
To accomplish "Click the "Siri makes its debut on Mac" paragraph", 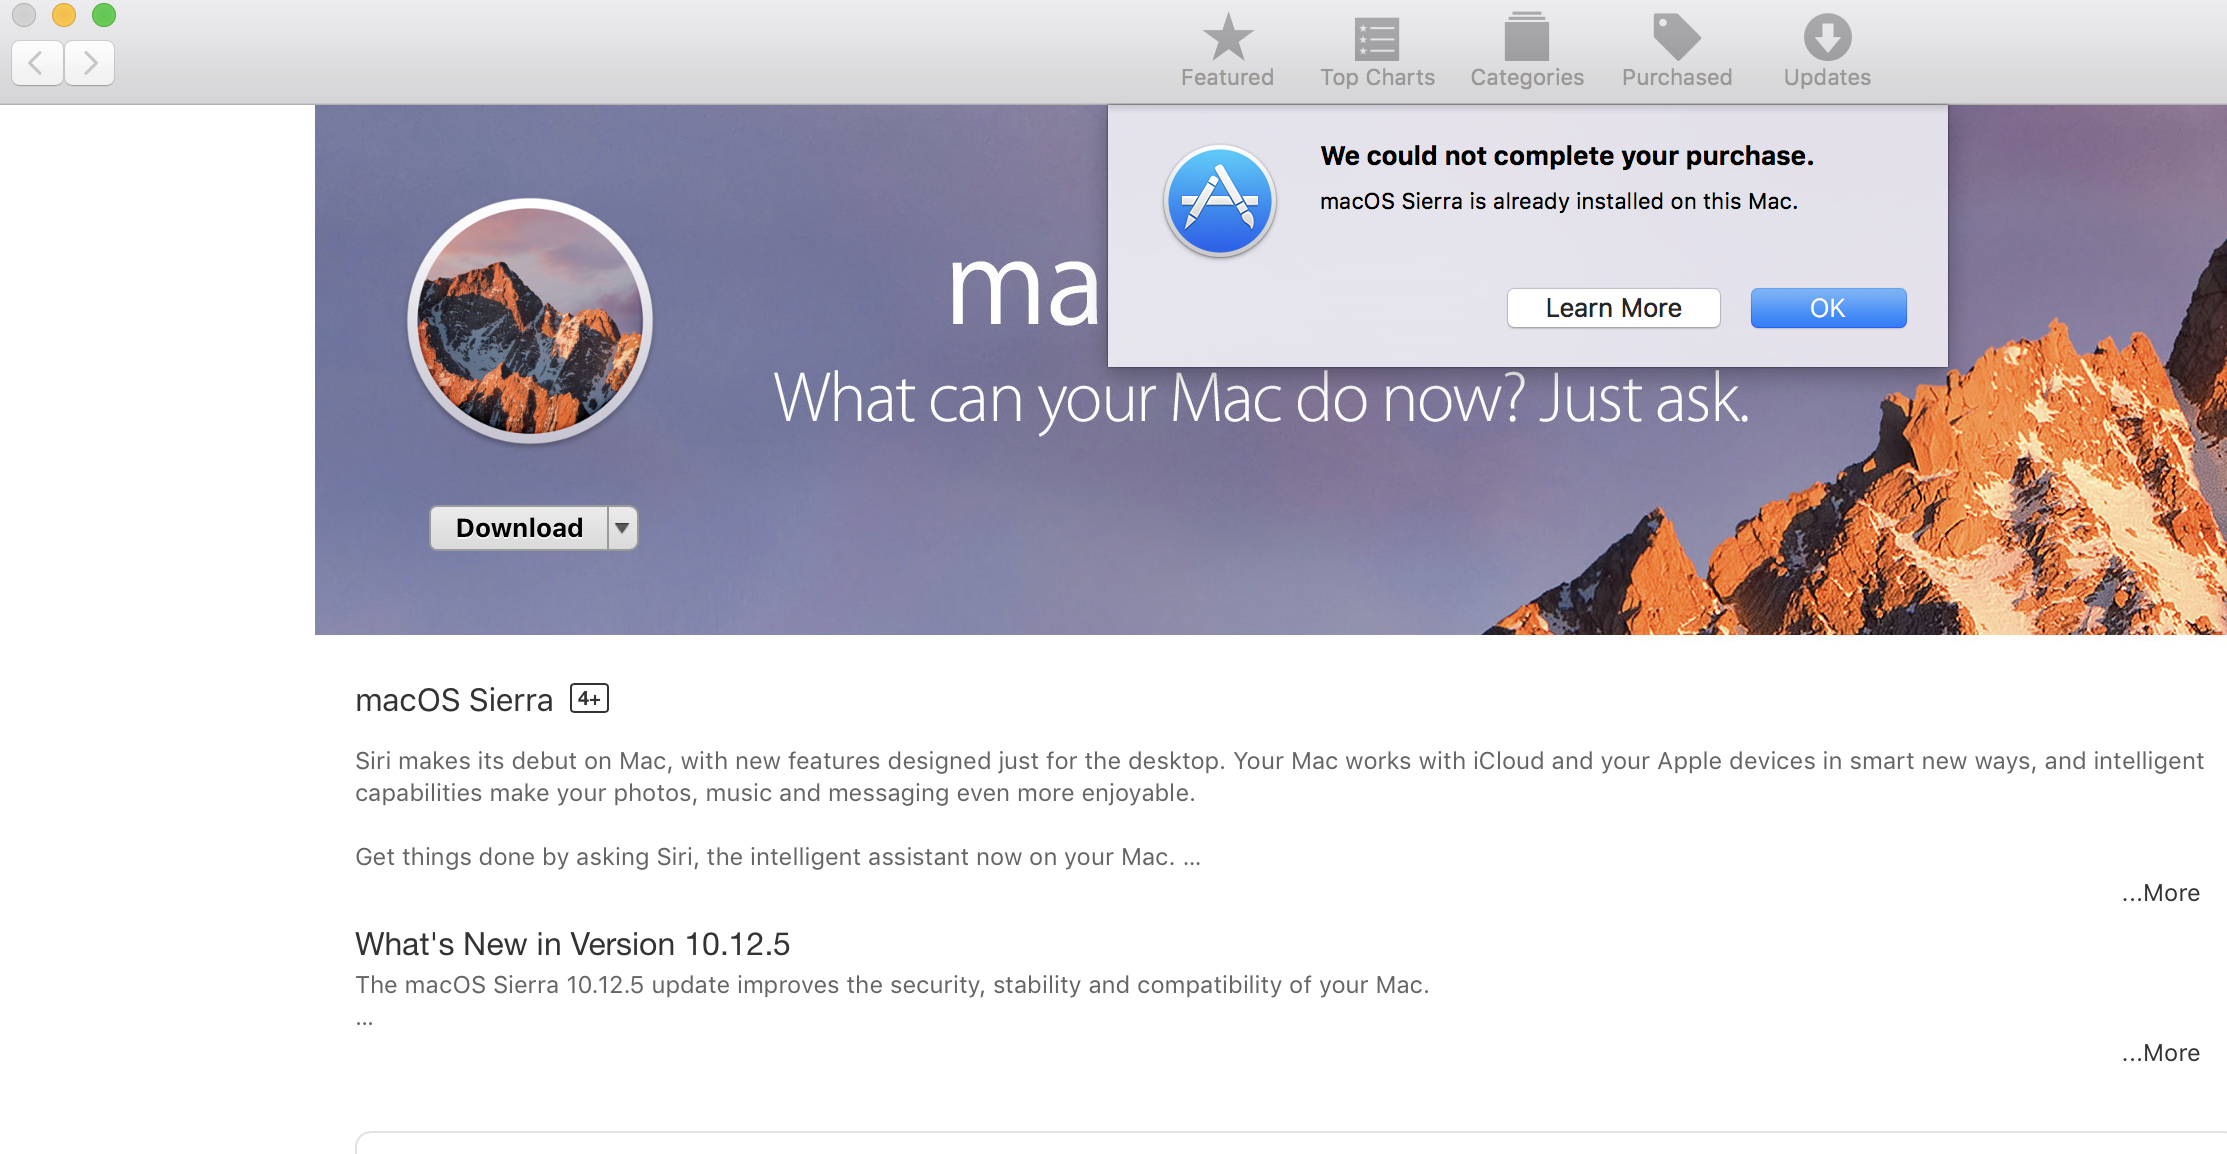I will [x=1279, y=777].
